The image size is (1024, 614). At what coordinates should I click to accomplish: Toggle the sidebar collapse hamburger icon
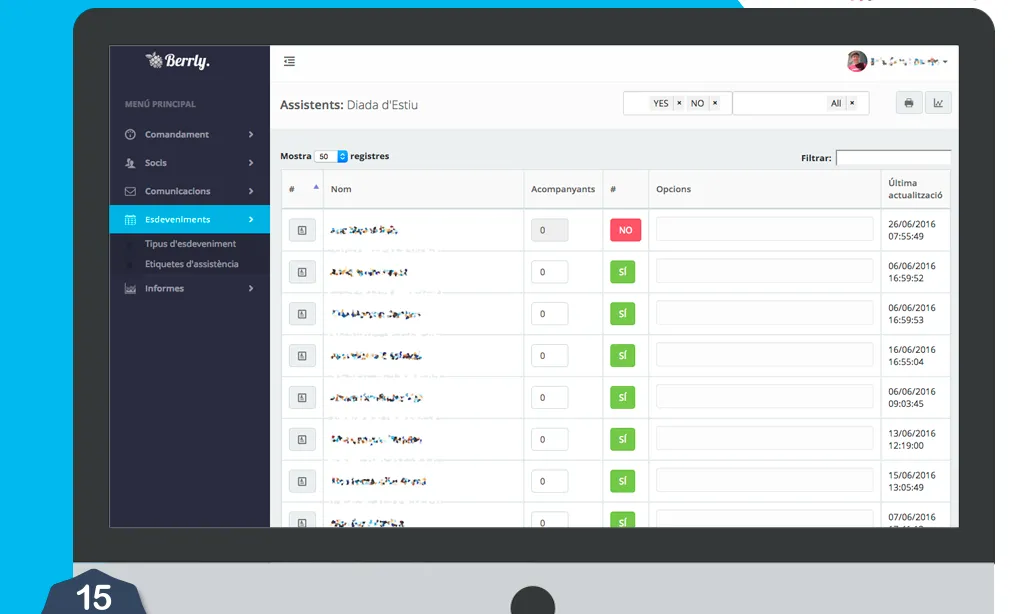289,61
